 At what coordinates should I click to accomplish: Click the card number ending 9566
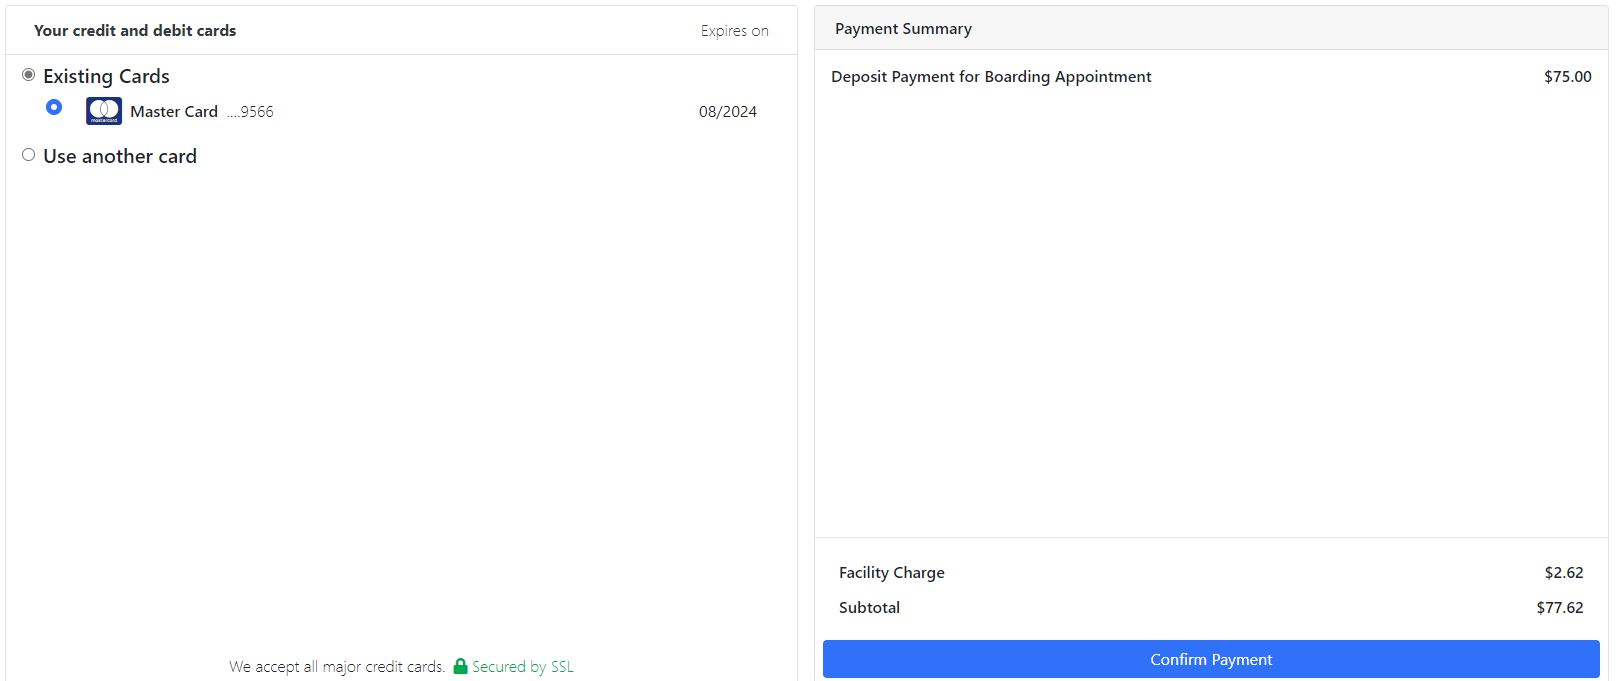point(250,112)
